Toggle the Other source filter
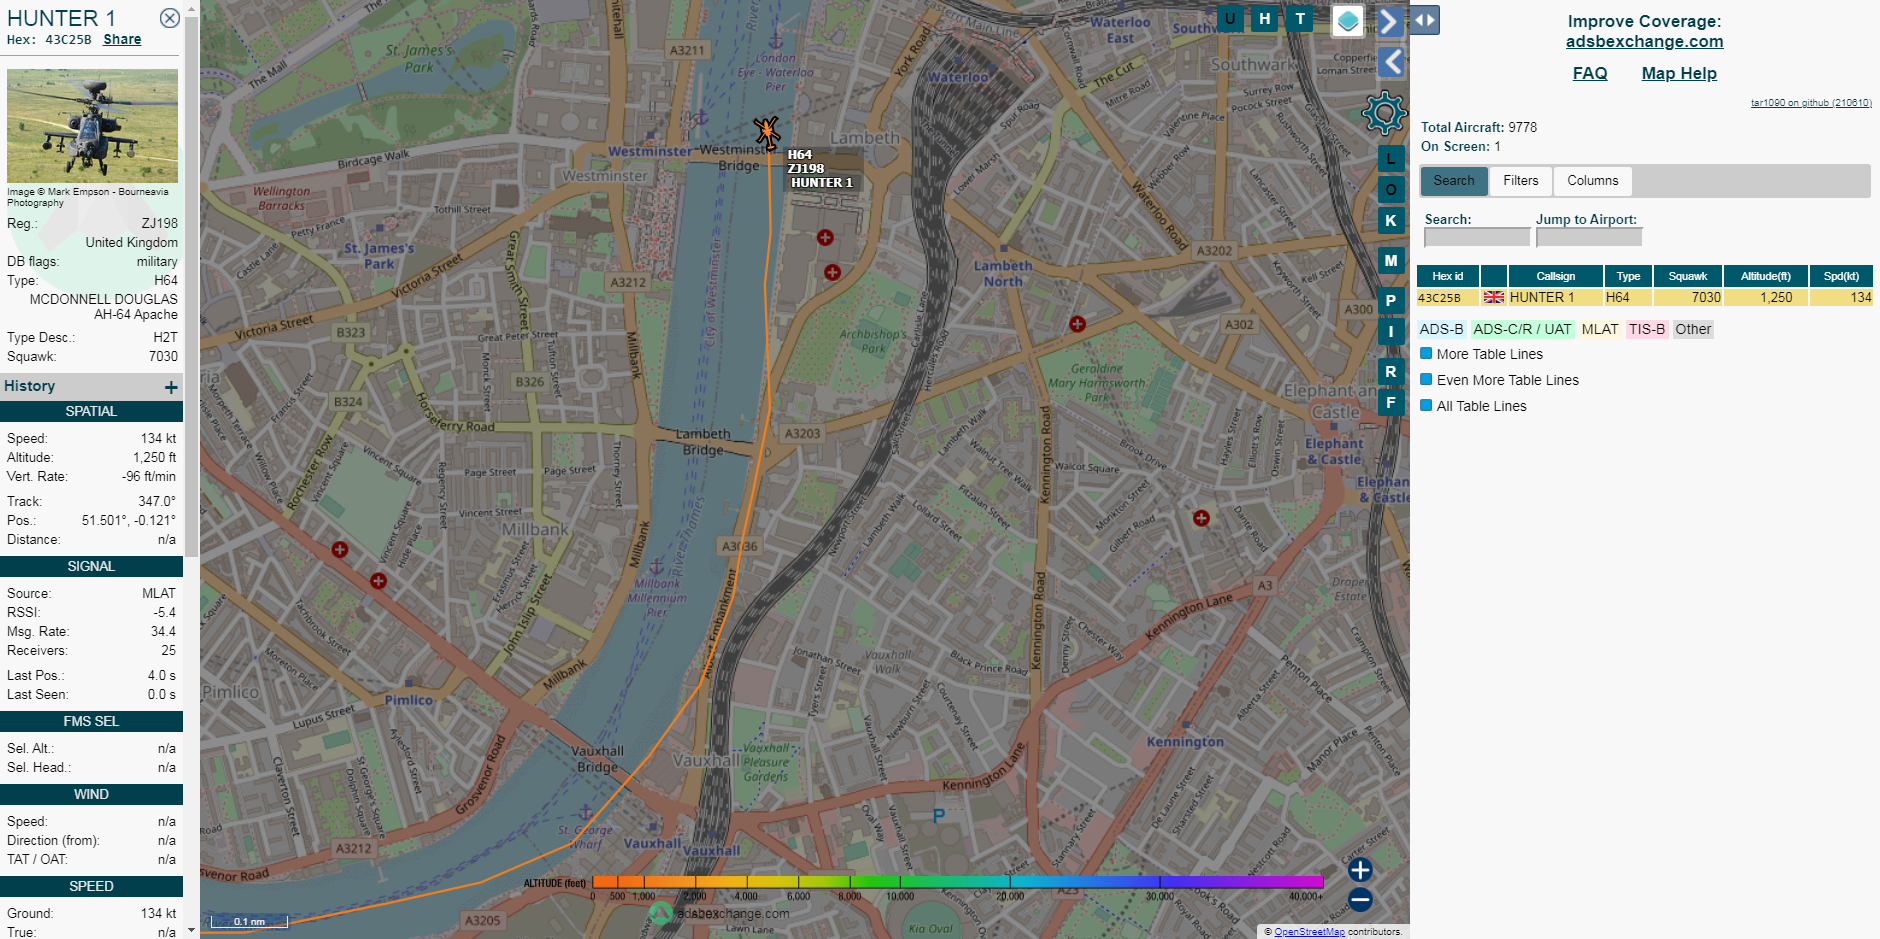1880x939 pixels. pyautogui.click(x=1693, y=329)
